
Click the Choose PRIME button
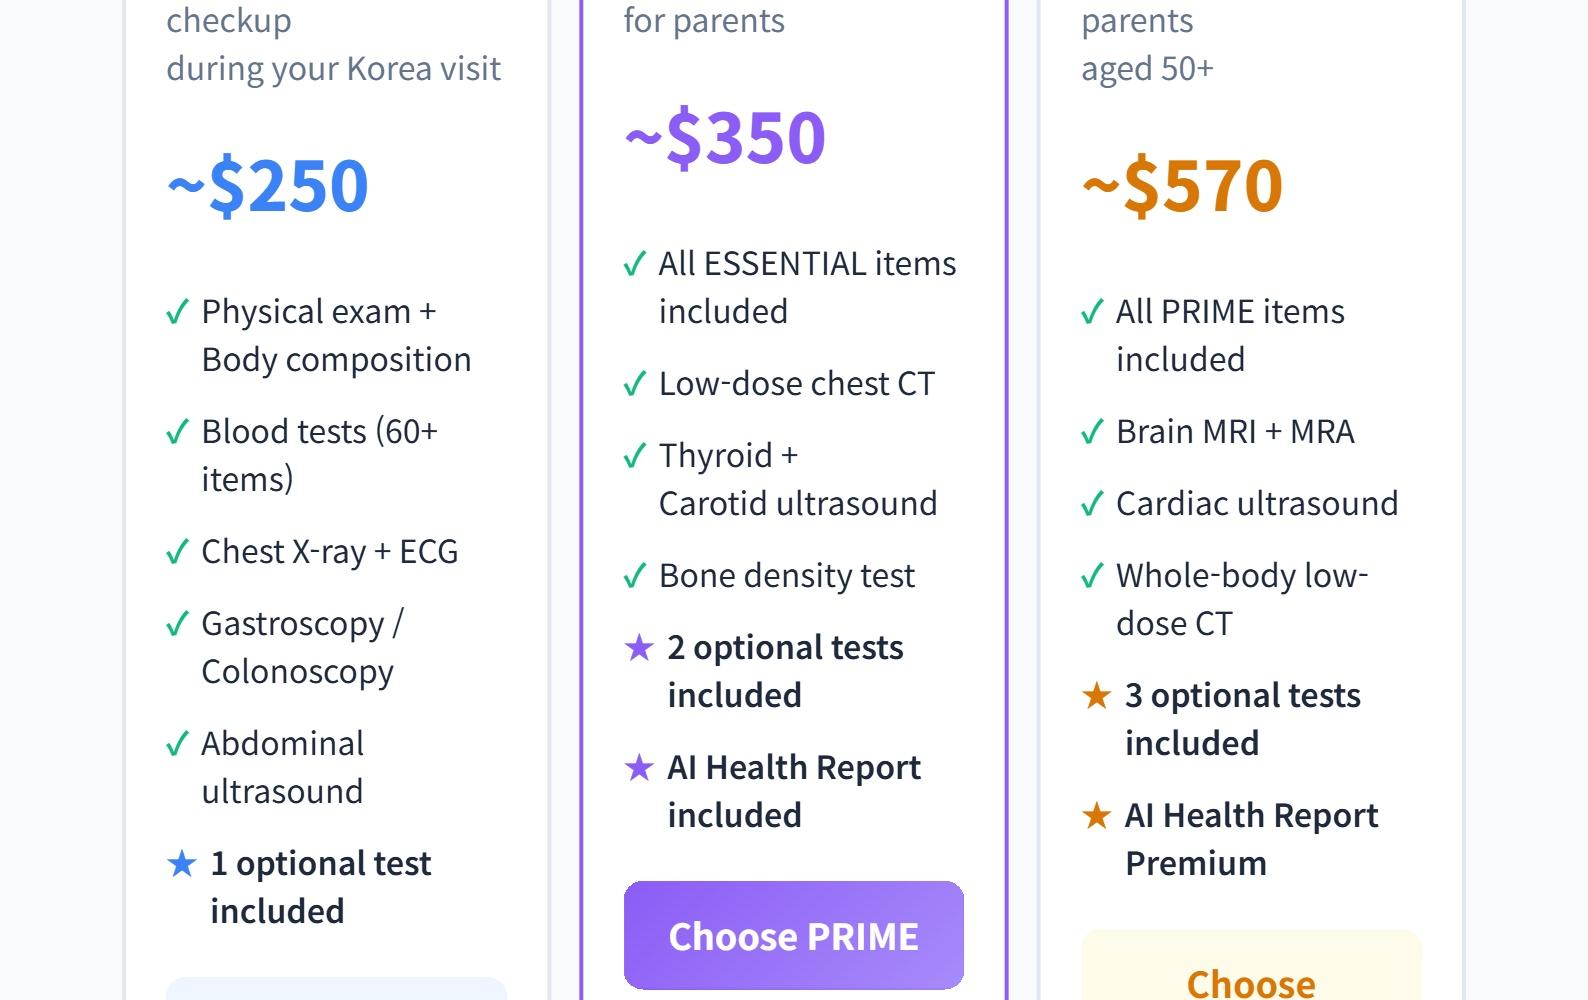click(793, 936)
